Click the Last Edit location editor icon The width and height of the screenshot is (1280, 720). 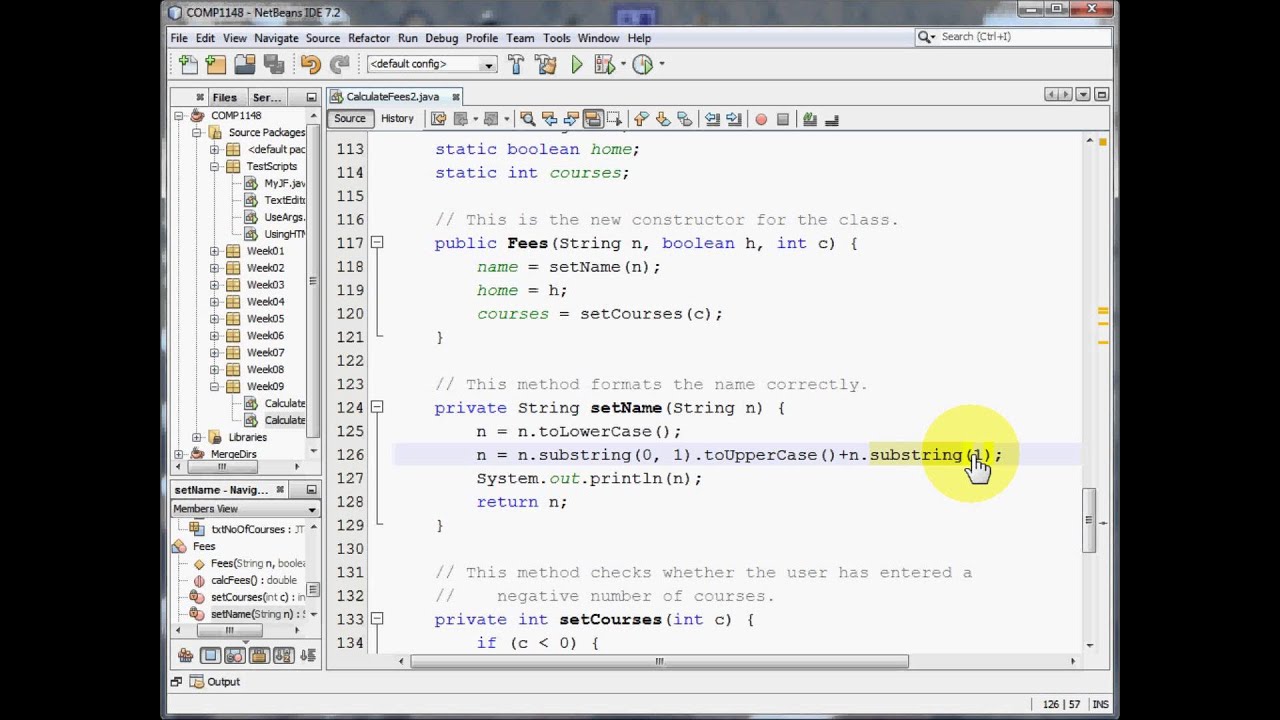[438, 119]
